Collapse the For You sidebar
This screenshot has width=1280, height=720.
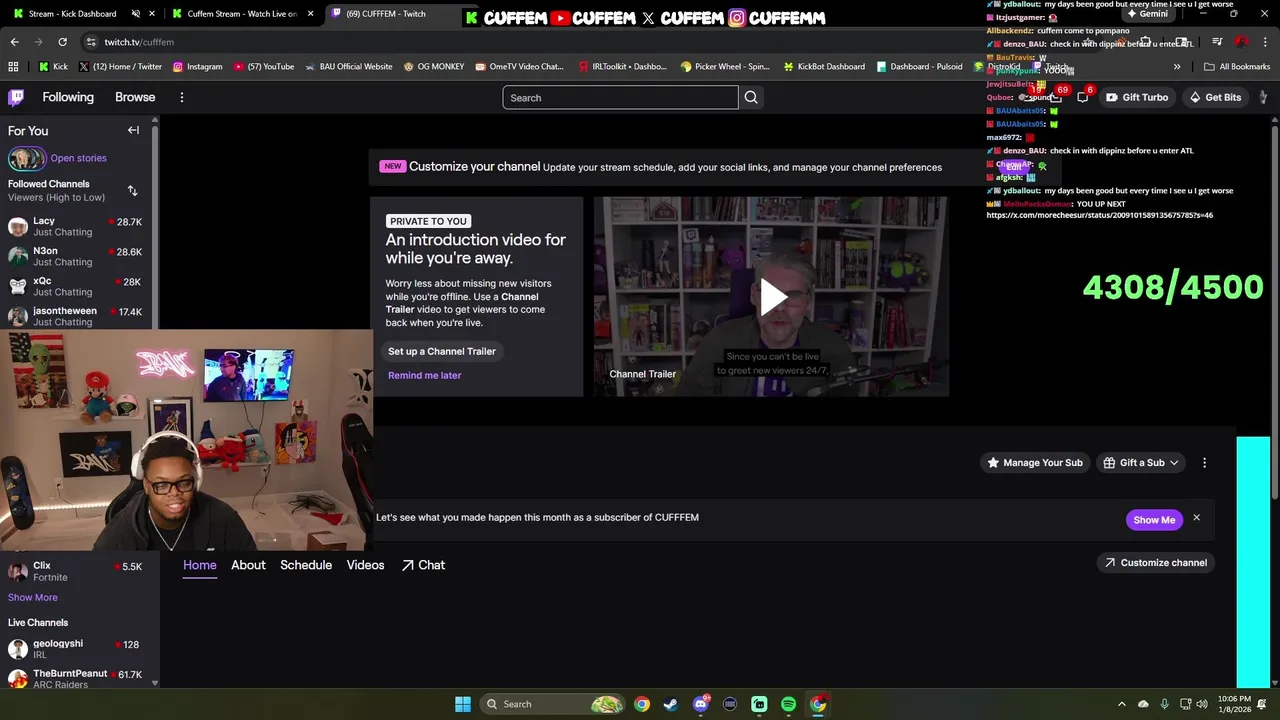tap(133, 130)
